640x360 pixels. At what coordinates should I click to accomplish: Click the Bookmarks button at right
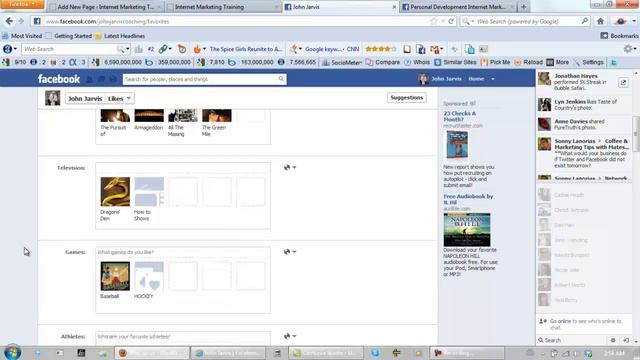(619, 36)
